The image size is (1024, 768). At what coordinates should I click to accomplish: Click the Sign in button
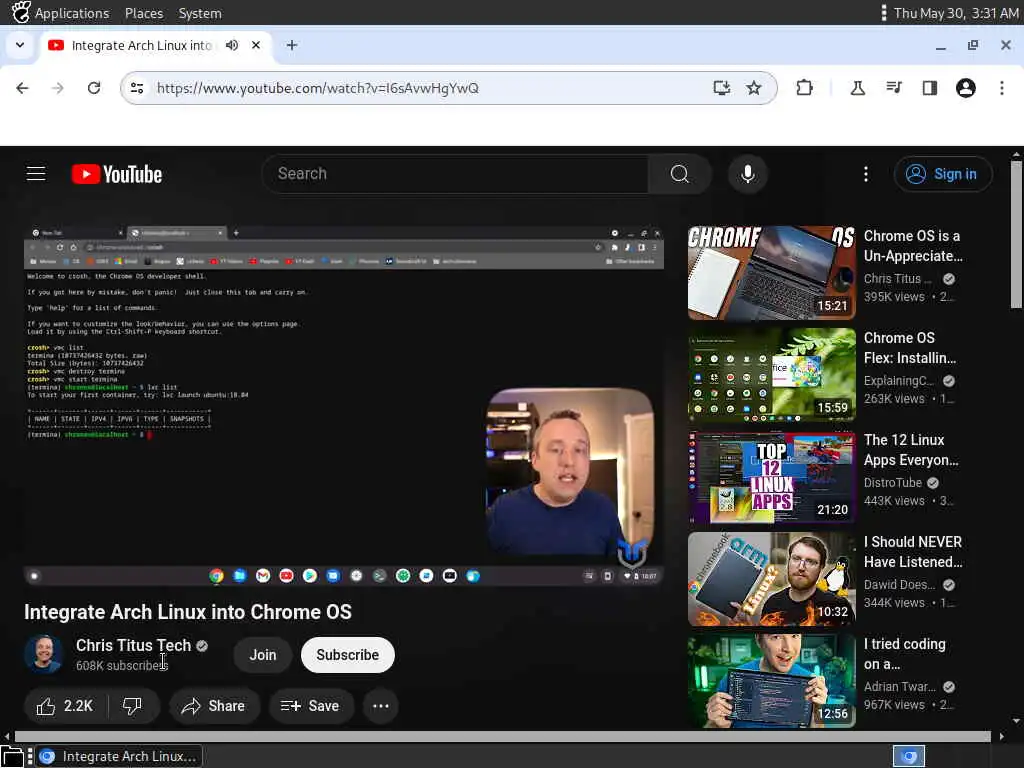942,174
